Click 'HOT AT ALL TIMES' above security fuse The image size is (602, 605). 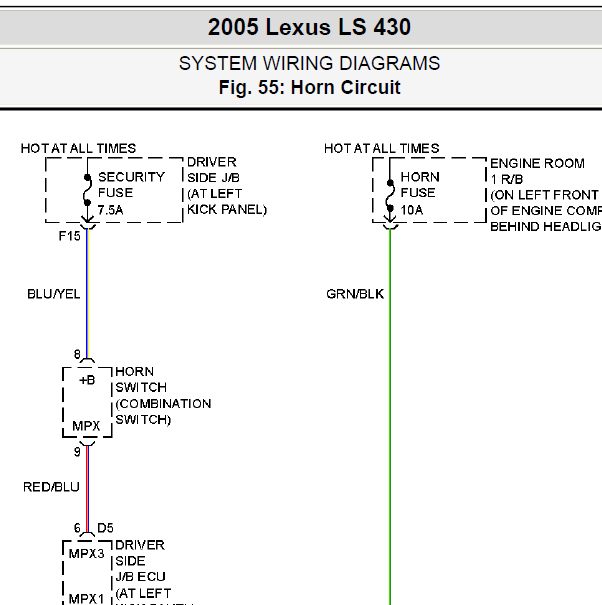[x=78, y=149]
